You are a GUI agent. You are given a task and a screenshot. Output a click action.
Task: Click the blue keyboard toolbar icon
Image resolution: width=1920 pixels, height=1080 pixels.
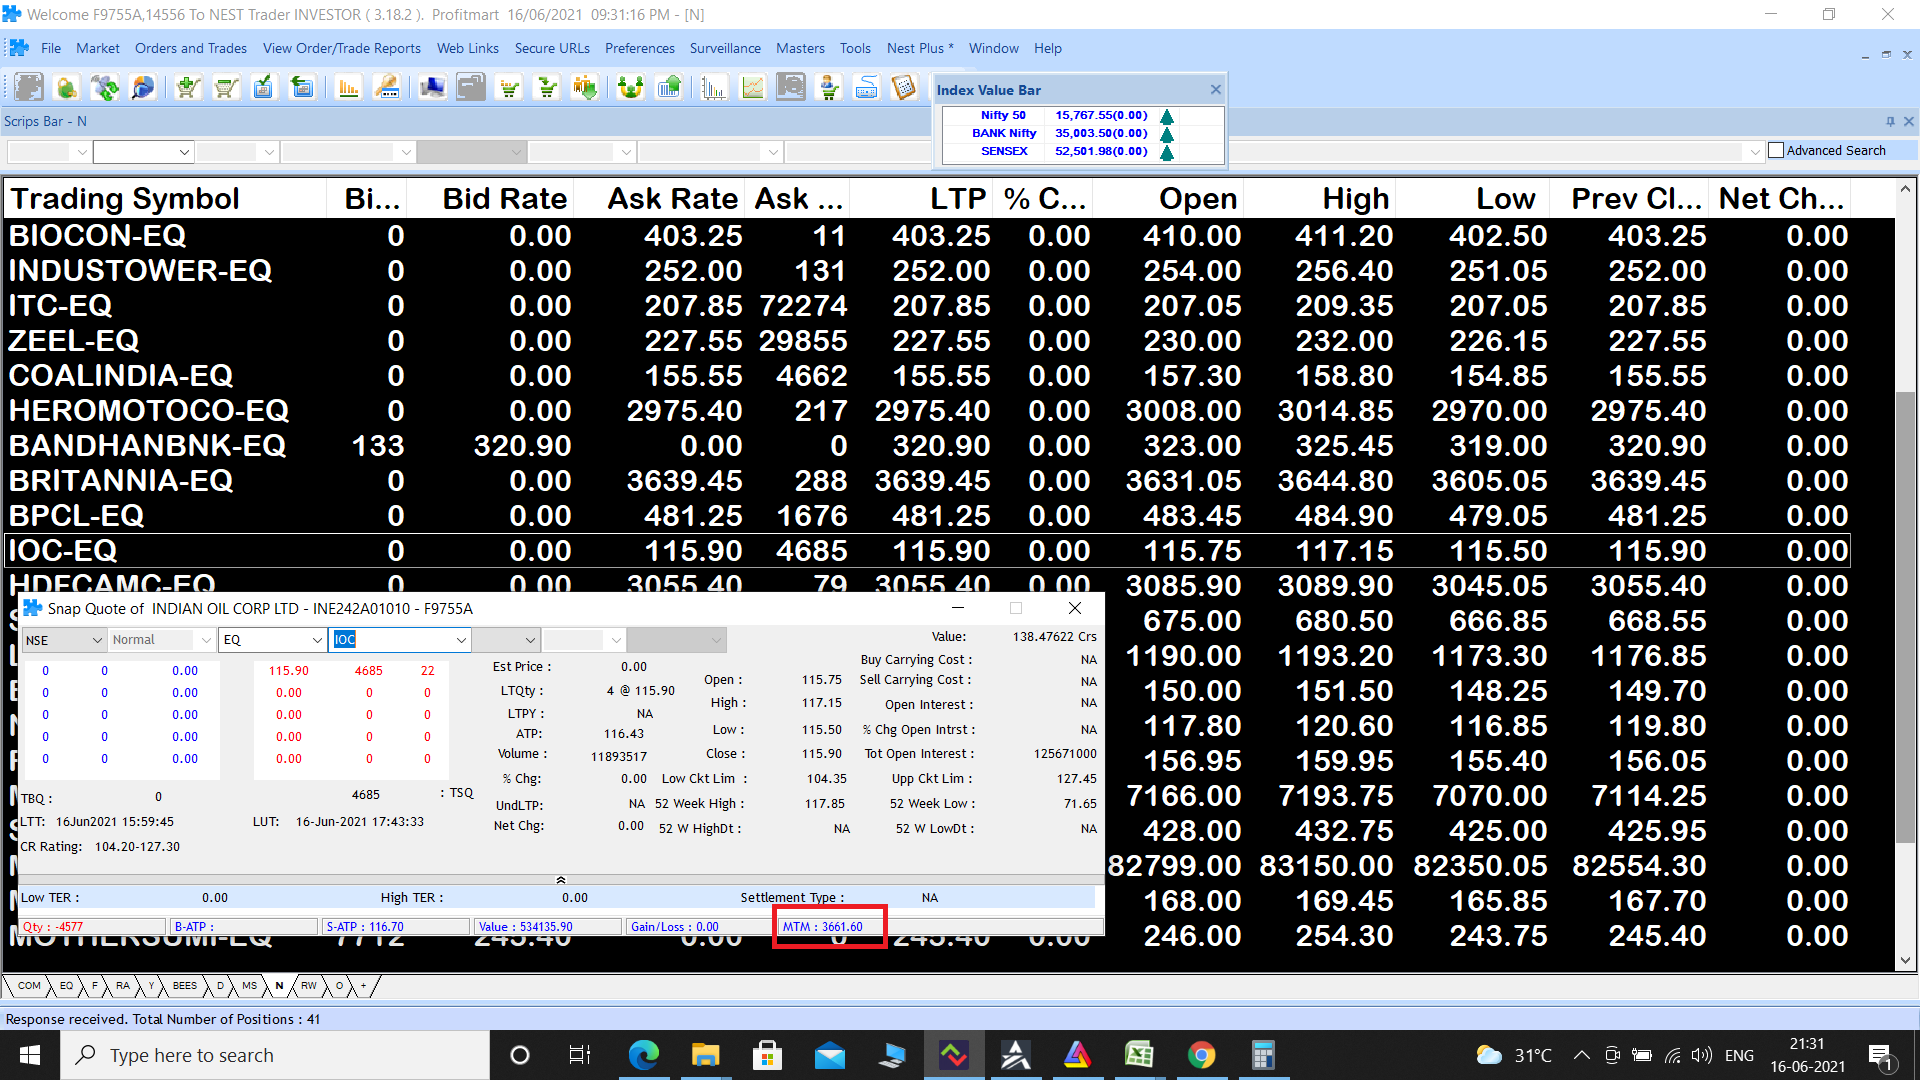tap(867, 88)
